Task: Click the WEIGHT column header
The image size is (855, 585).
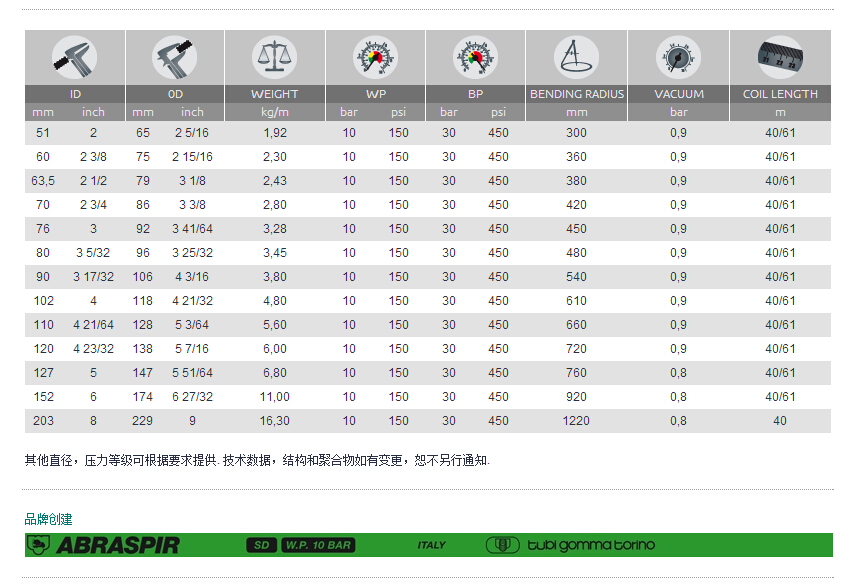Action: tap(275, 94)
